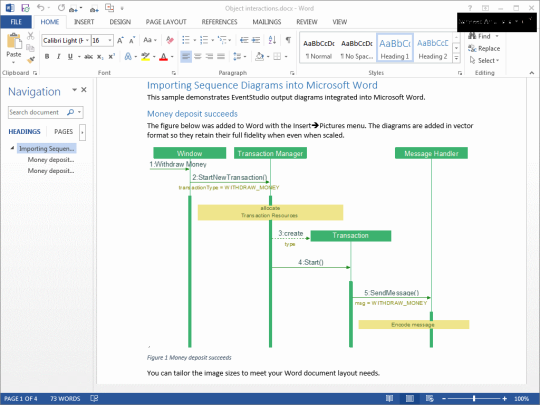Open the font size dropdown
This screenshot has height=405, width=540.
pos(110,40)
